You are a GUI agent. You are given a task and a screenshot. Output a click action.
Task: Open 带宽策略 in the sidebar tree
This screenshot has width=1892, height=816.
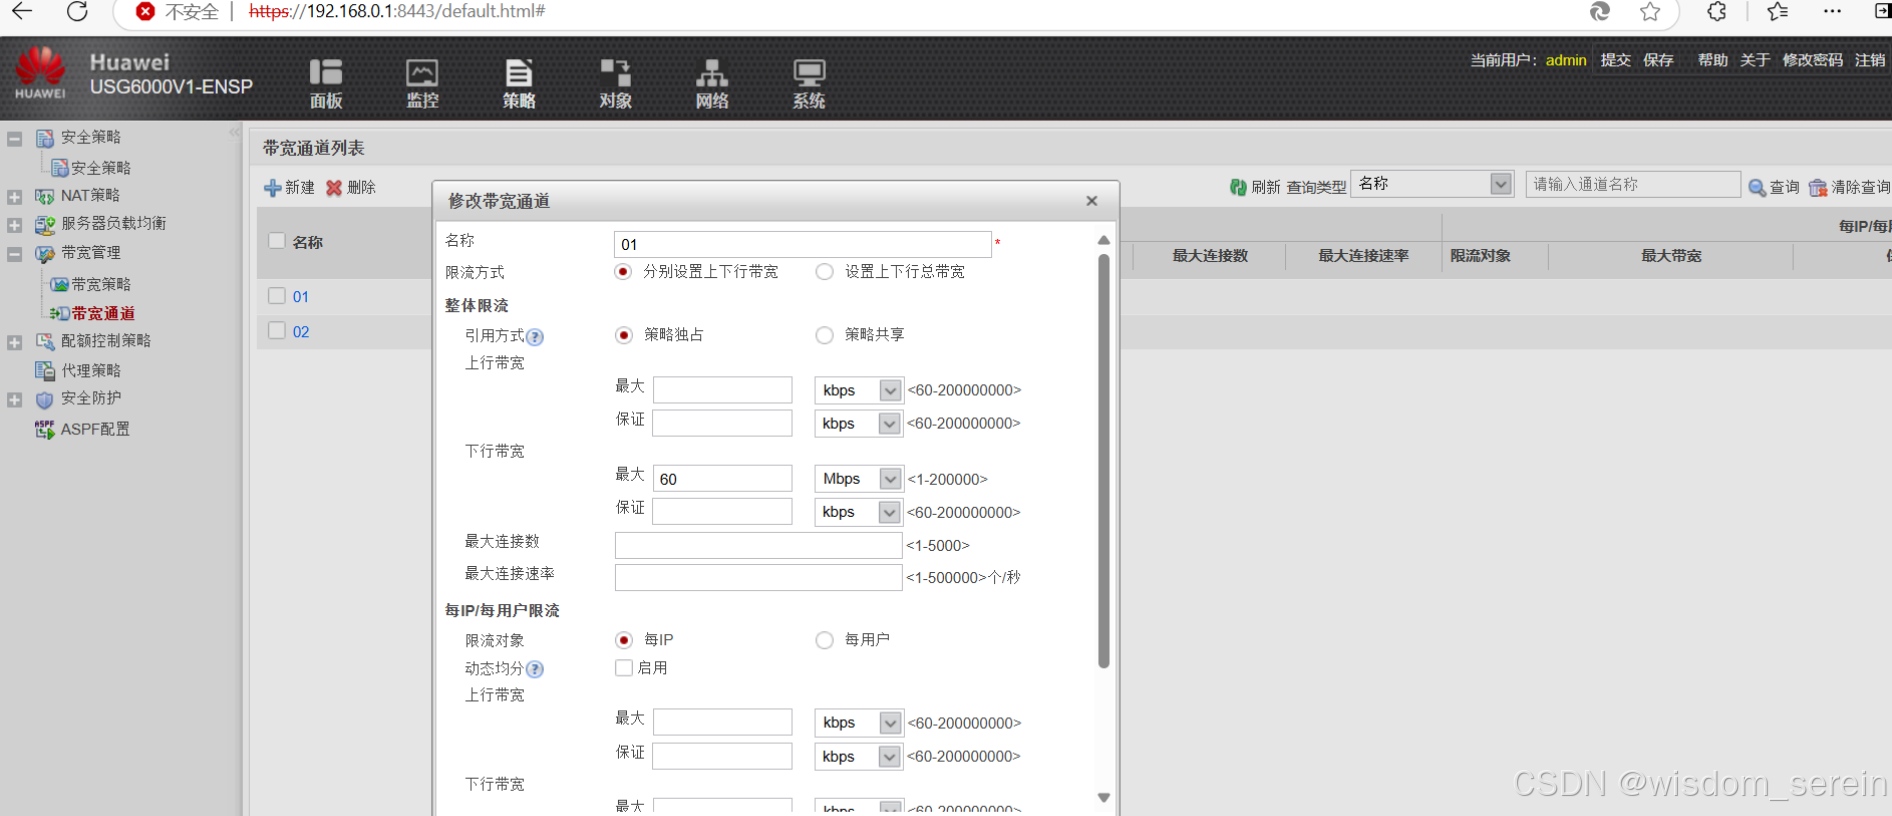[100, 285]
